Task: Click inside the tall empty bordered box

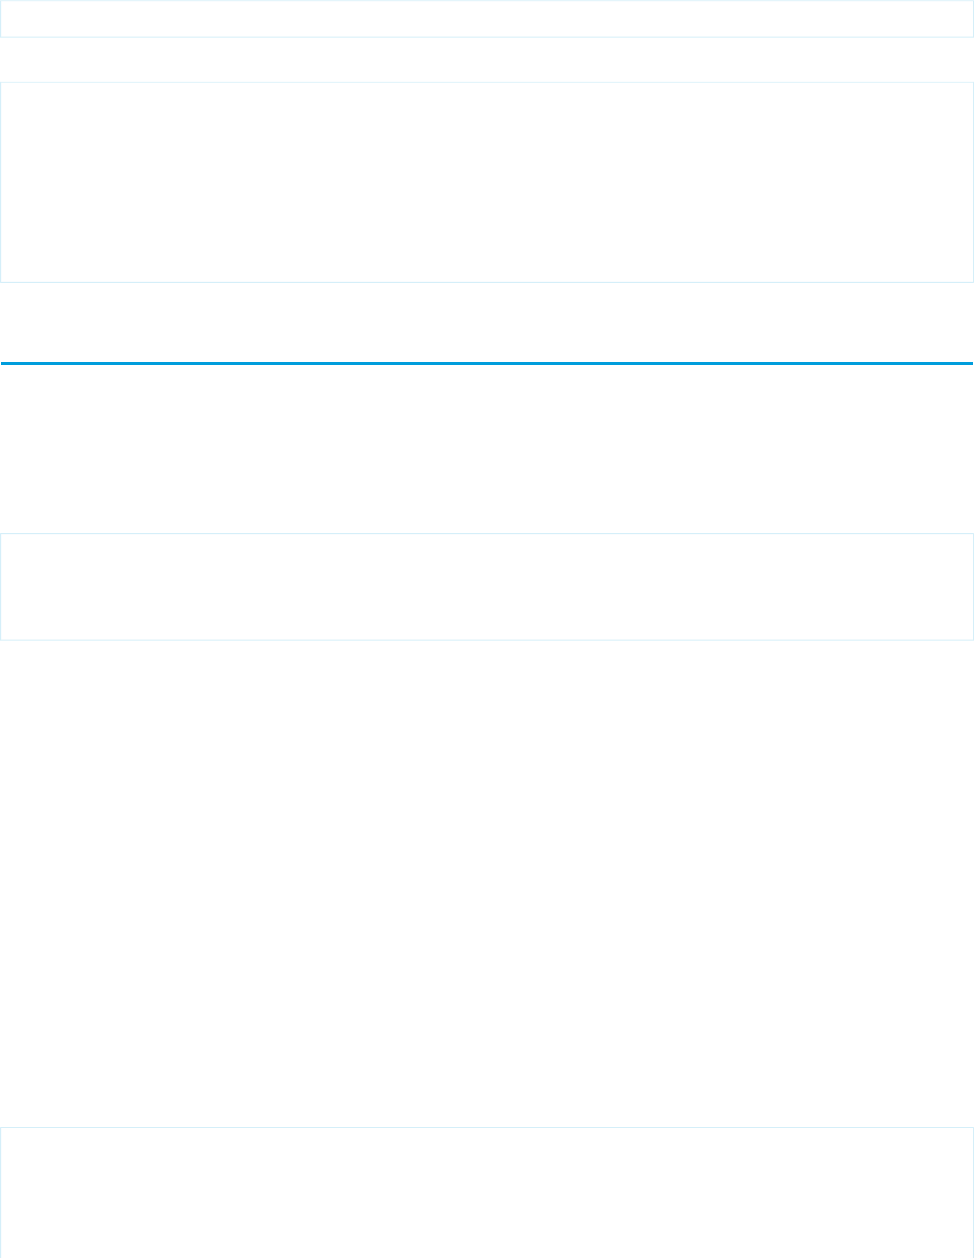Action: 487,182
